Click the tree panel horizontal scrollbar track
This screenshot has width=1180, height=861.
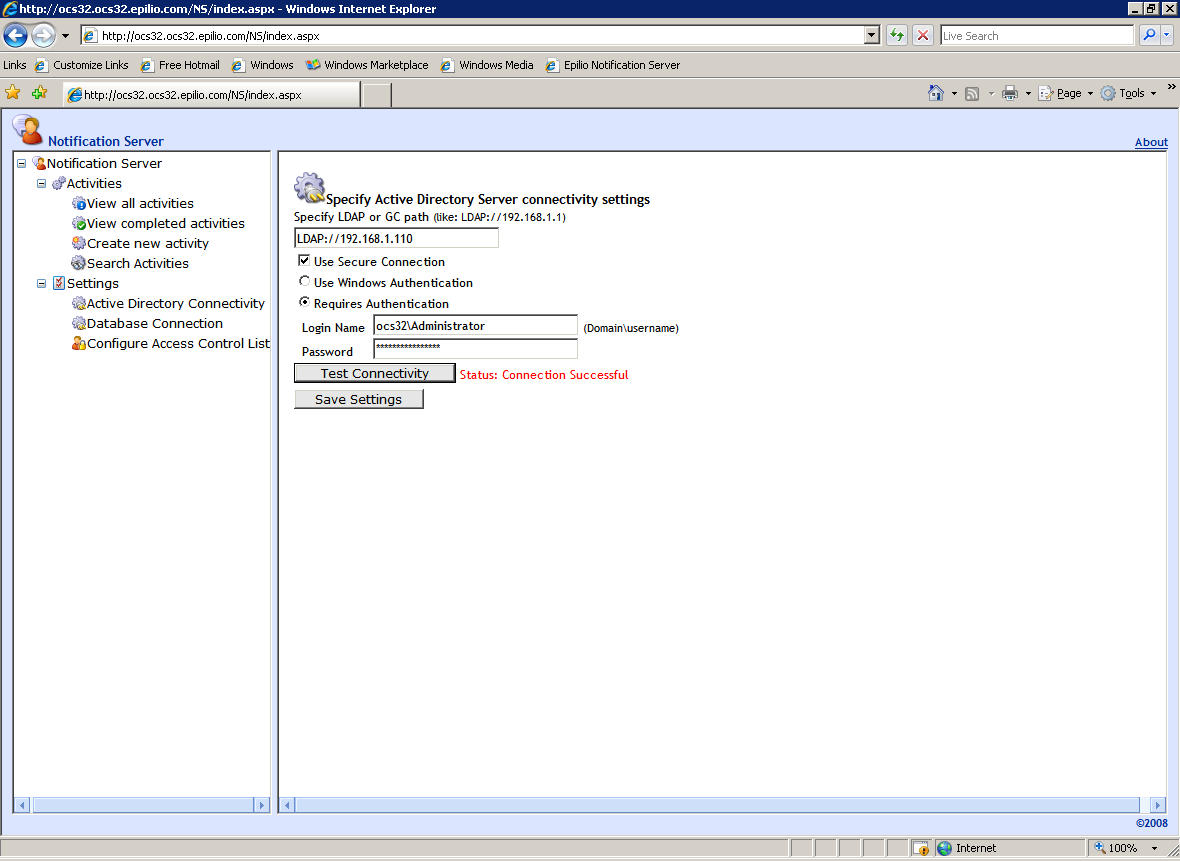pos(144,805)
